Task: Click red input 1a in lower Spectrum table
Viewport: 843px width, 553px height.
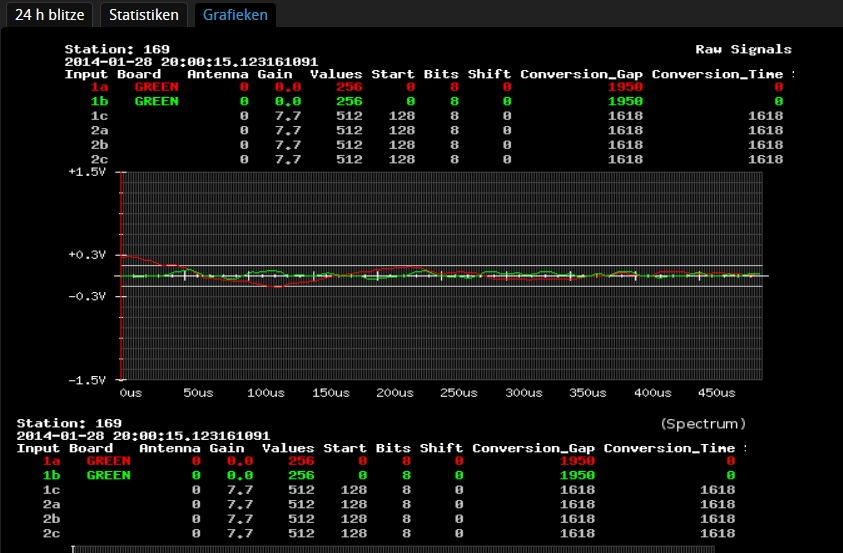Action: click(x=52, y=461)
